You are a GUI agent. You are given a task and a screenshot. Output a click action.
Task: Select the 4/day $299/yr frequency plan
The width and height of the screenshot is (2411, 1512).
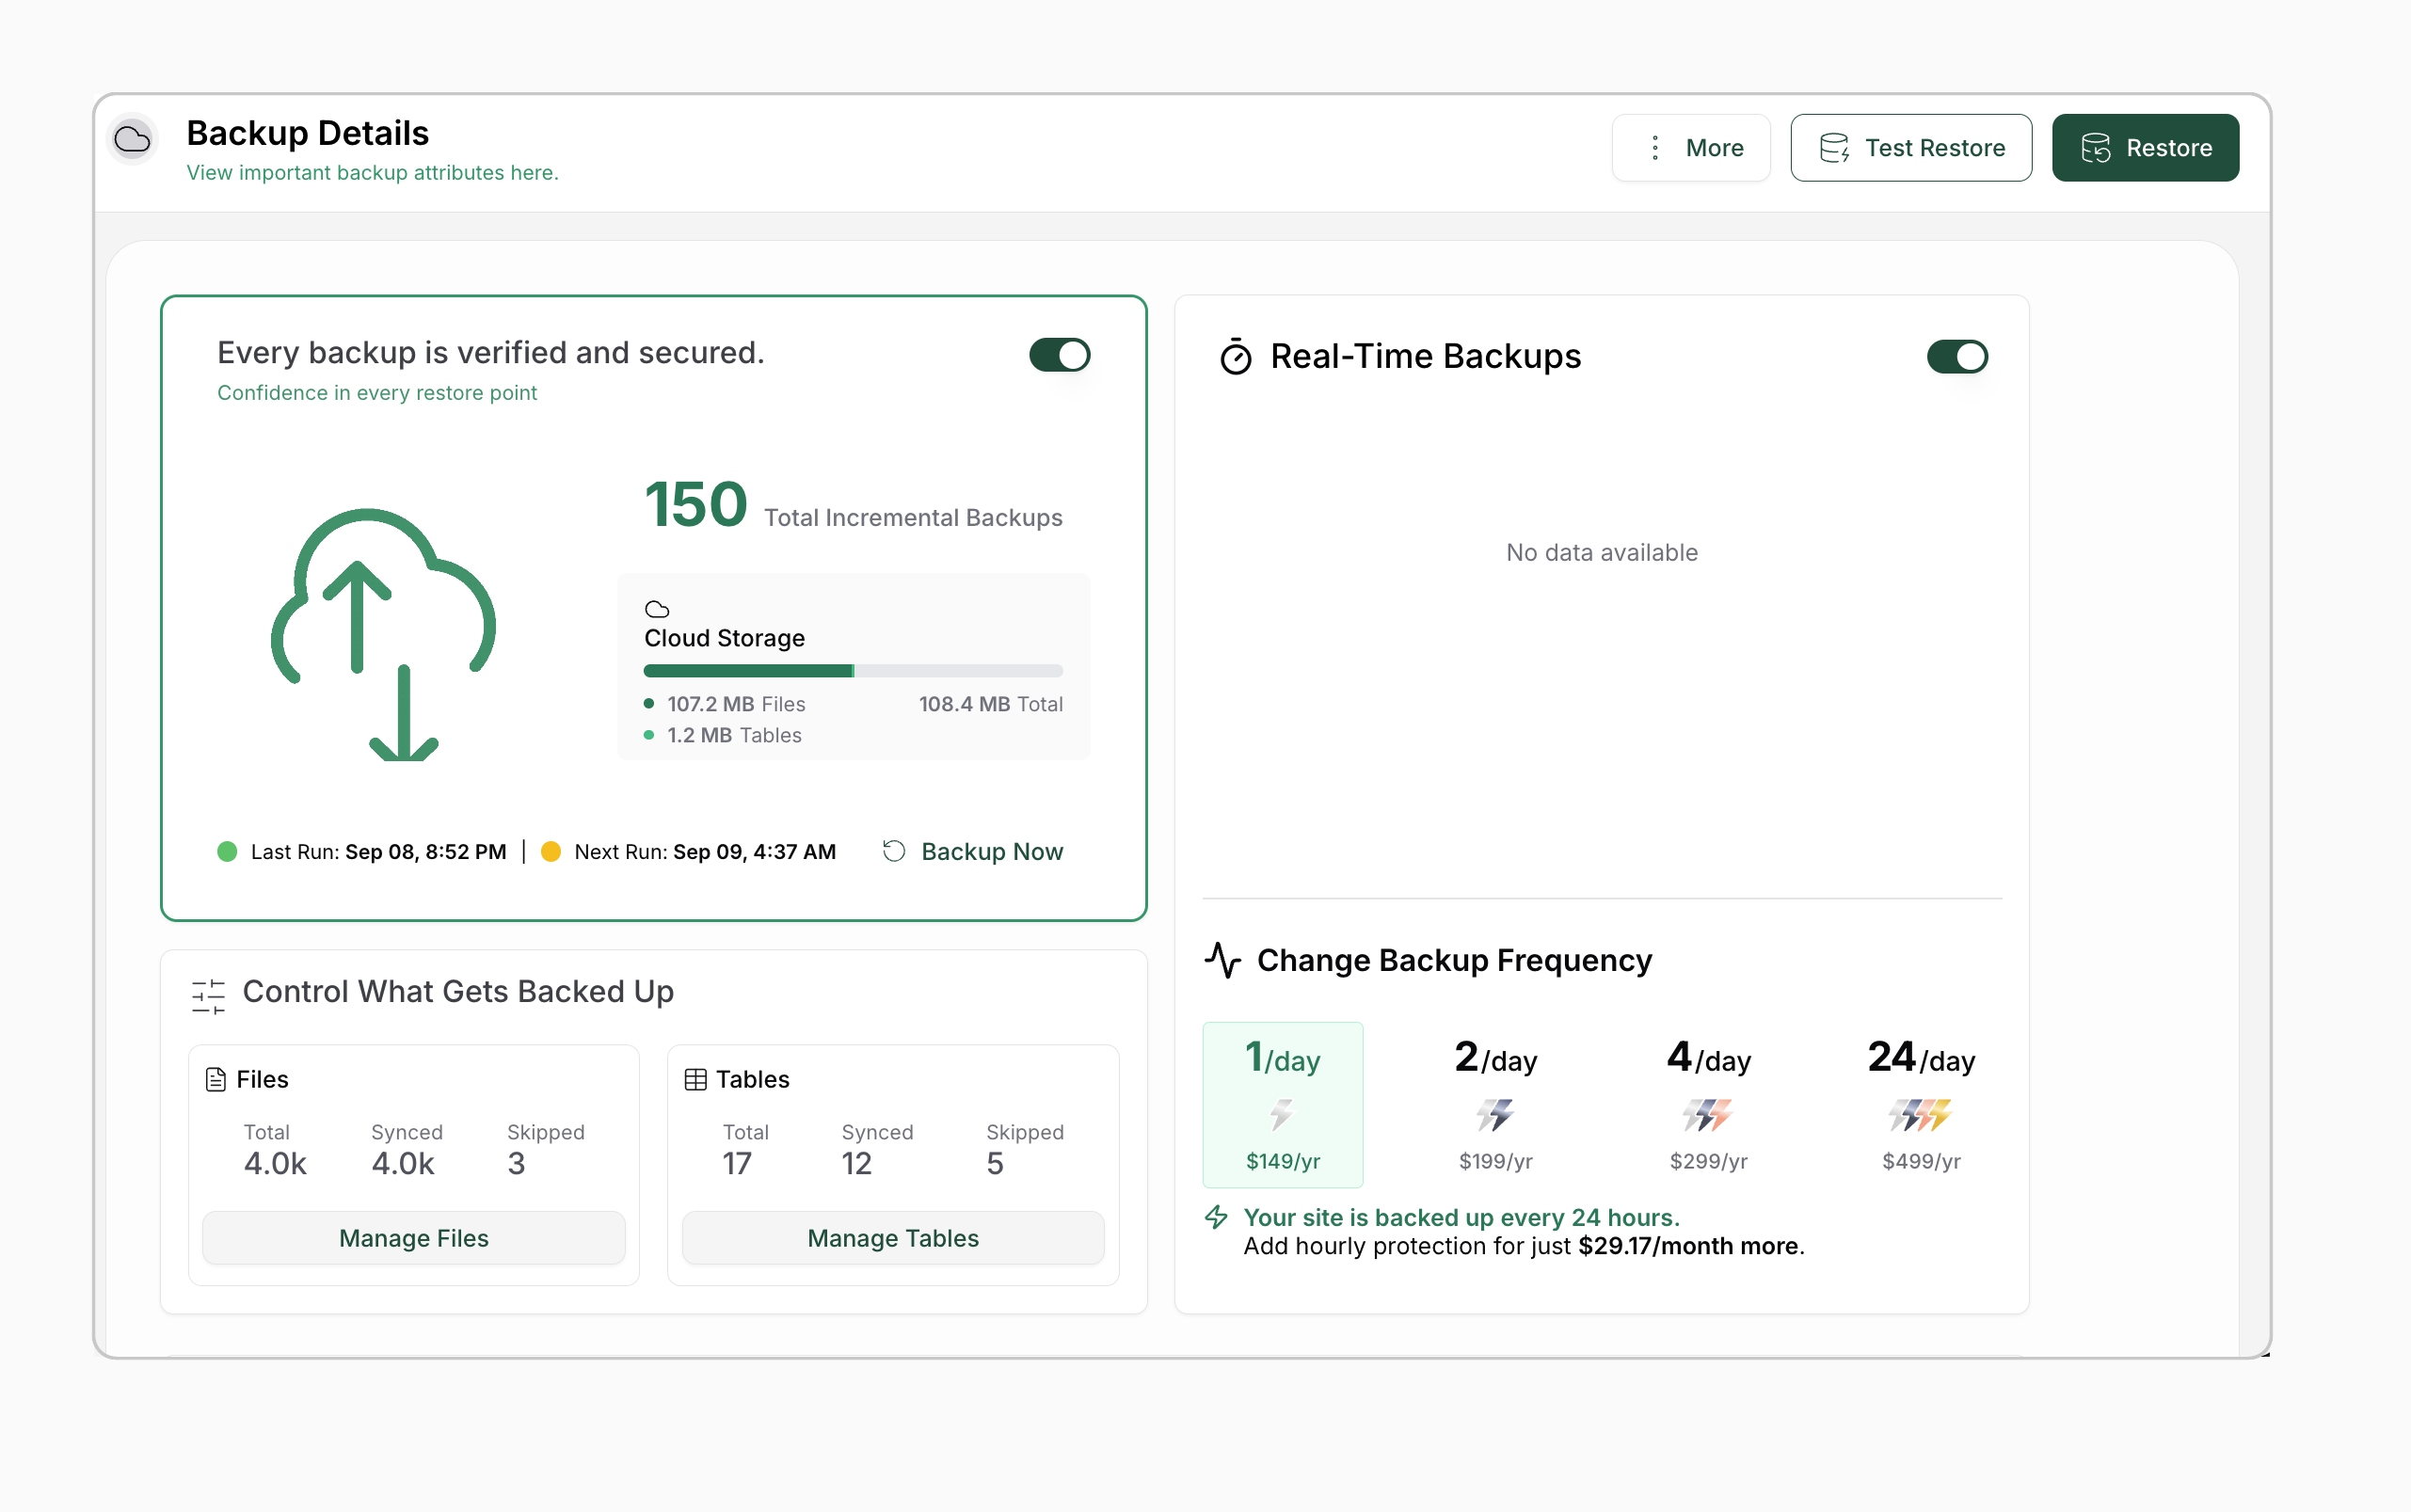click(x=1708, y=1104)
